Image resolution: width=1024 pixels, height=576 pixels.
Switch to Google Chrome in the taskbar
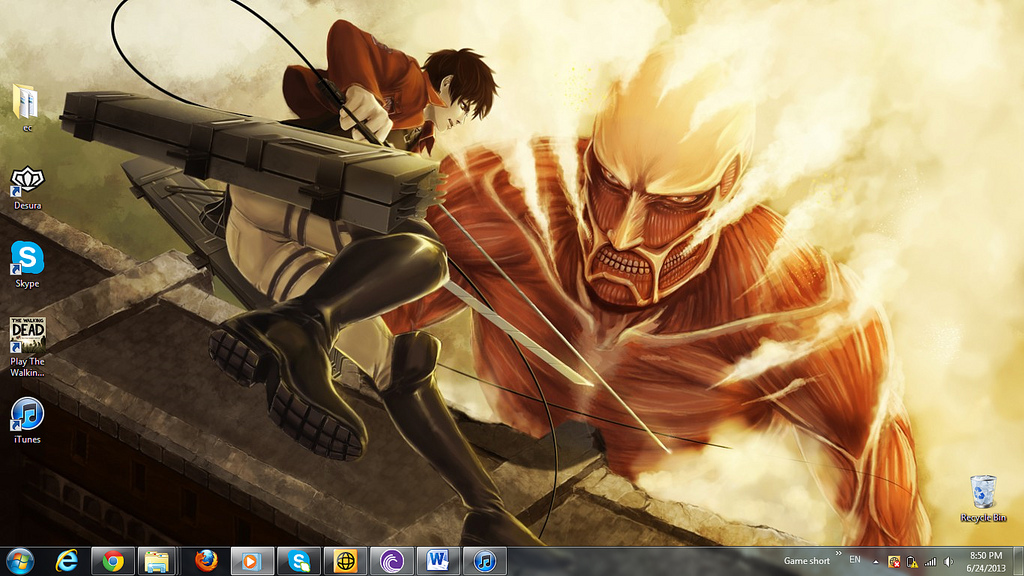(113, 561)
